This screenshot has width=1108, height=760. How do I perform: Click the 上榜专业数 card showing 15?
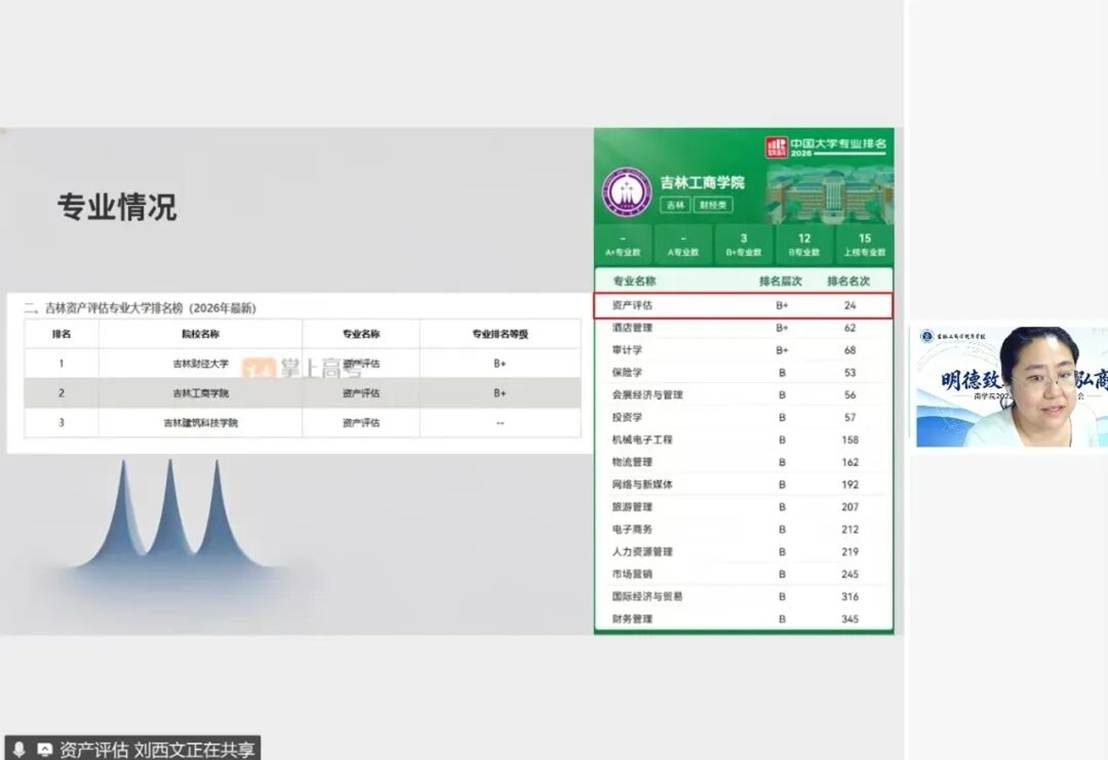[864, 244]
